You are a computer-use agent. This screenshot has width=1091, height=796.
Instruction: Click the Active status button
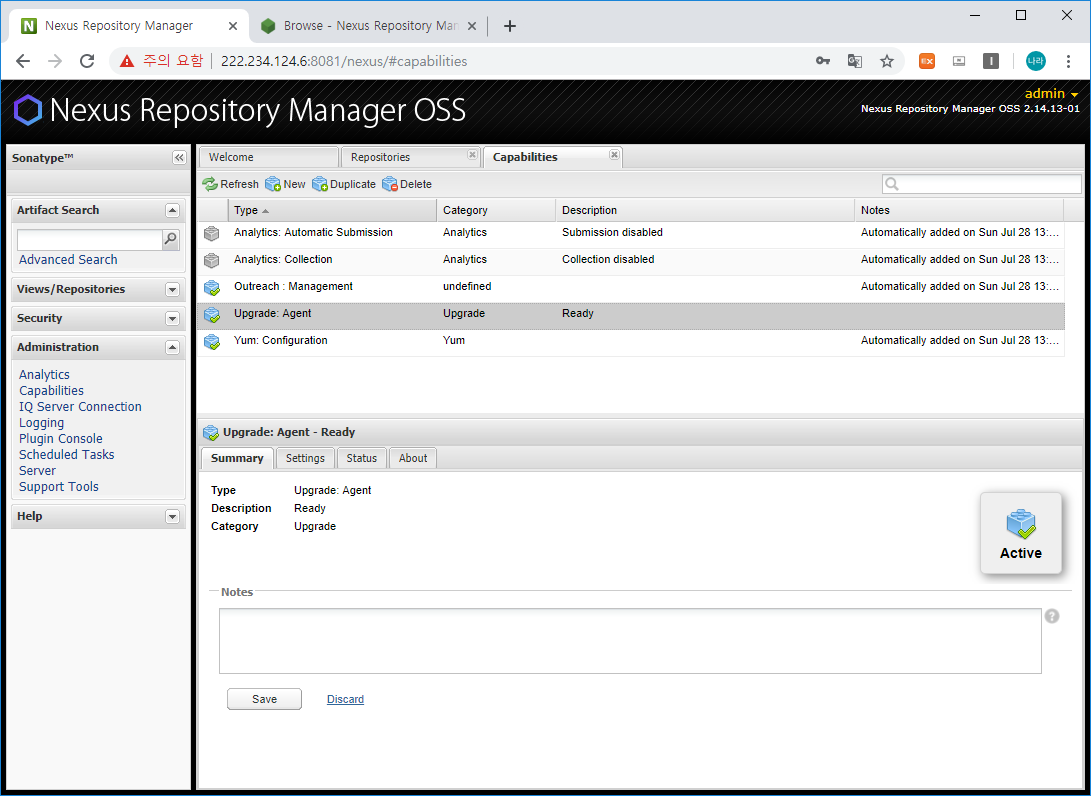coord(1021,533)
